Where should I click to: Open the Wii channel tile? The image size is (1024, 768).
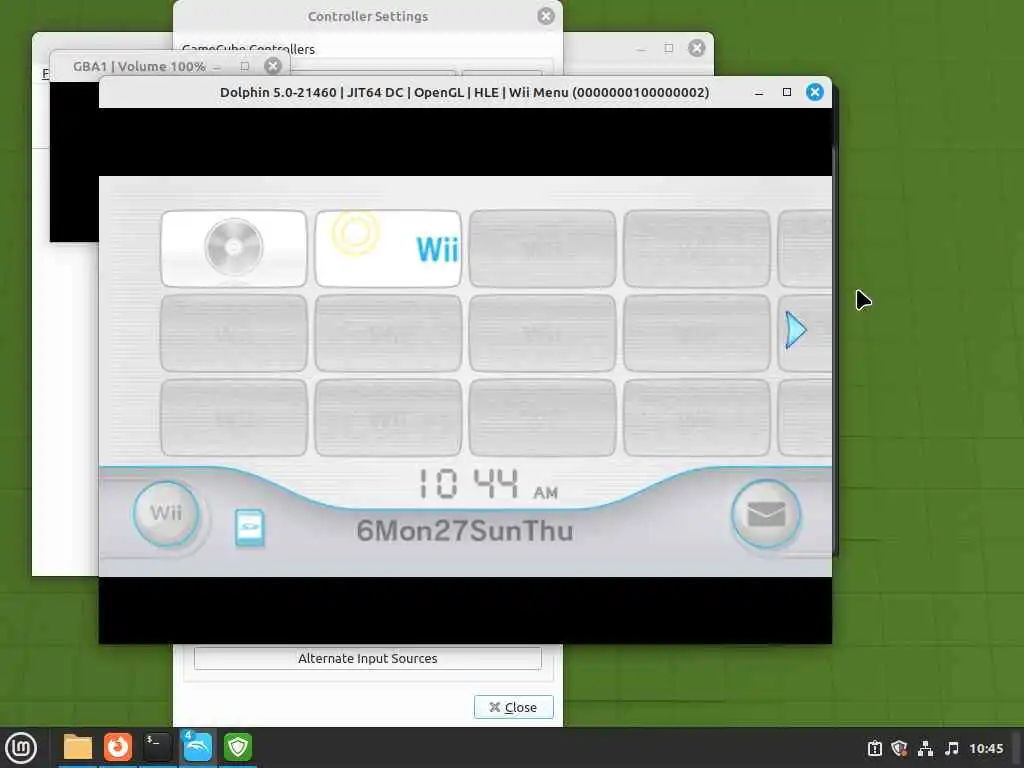coord(388,248)
